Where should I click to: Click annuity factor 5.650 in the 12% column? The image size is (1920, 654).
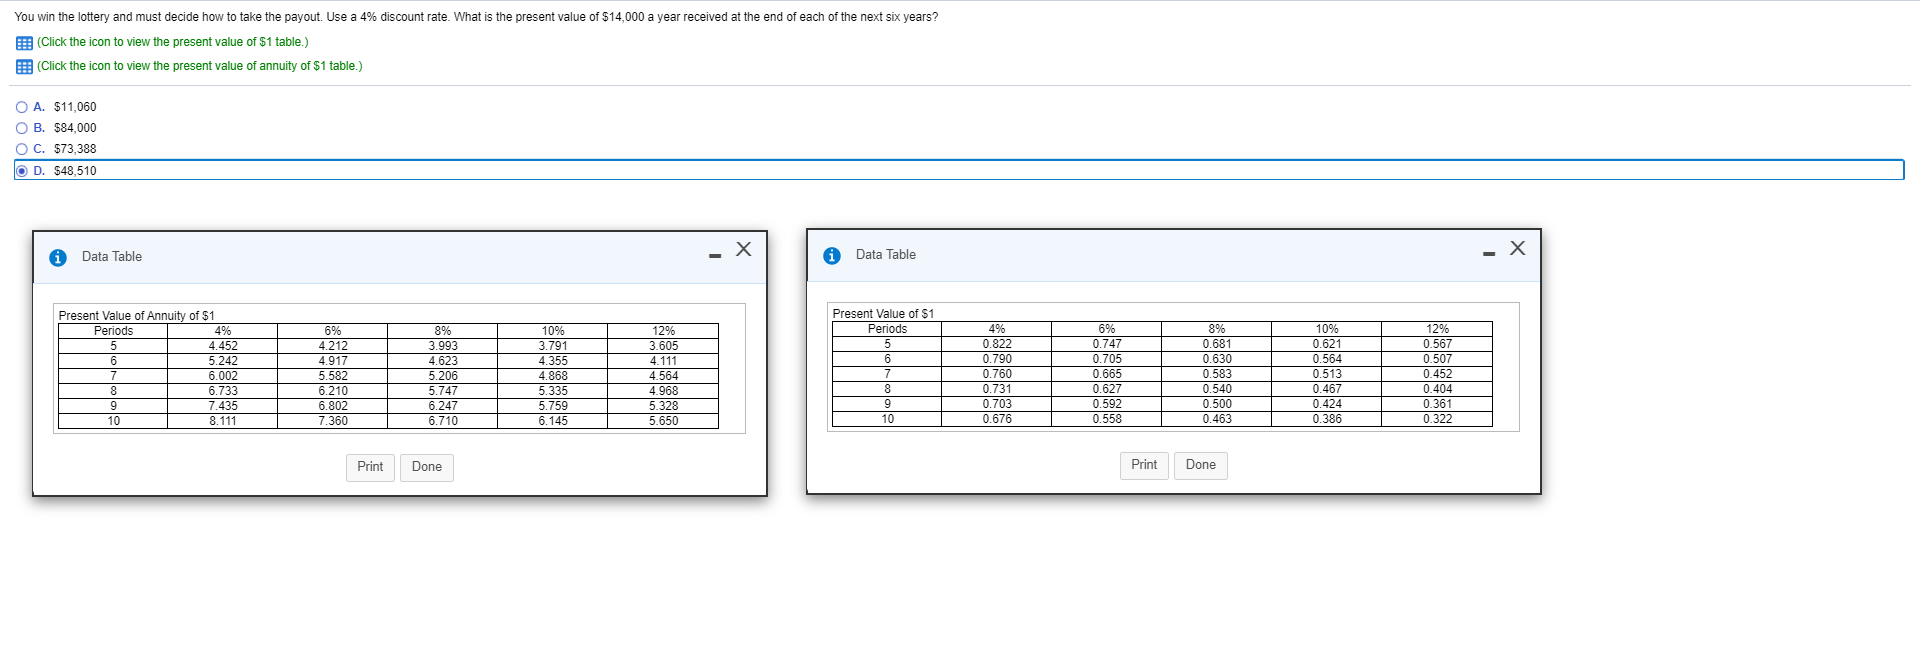[663, 421]
